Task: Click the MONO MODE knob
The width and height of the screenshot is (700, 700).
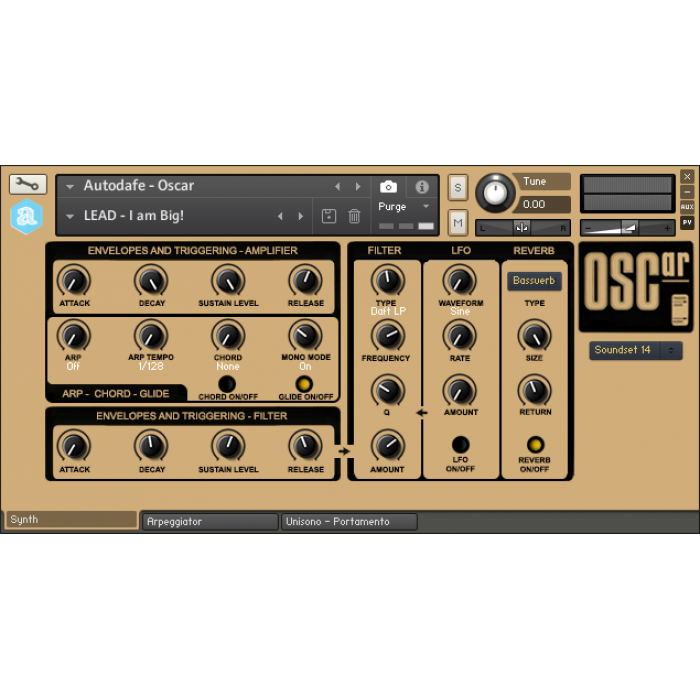Action: (x=305, y=336)
